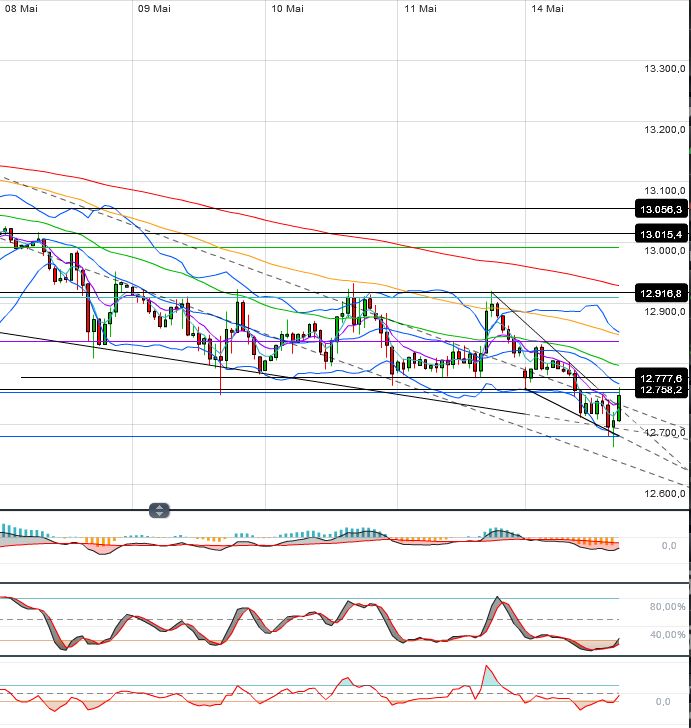Click the 09 Mai date label
Screen dimensions: 691x728
click(154, 8)
